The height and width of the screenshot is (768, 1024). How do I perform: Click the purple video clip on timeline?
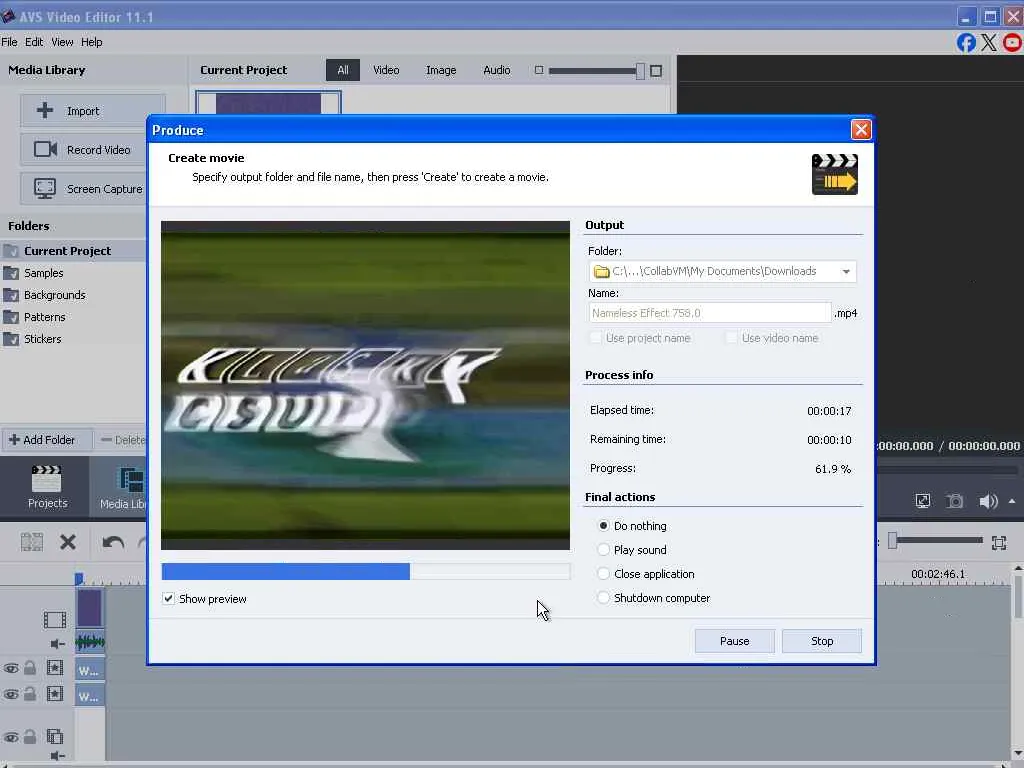coord(89,607)
